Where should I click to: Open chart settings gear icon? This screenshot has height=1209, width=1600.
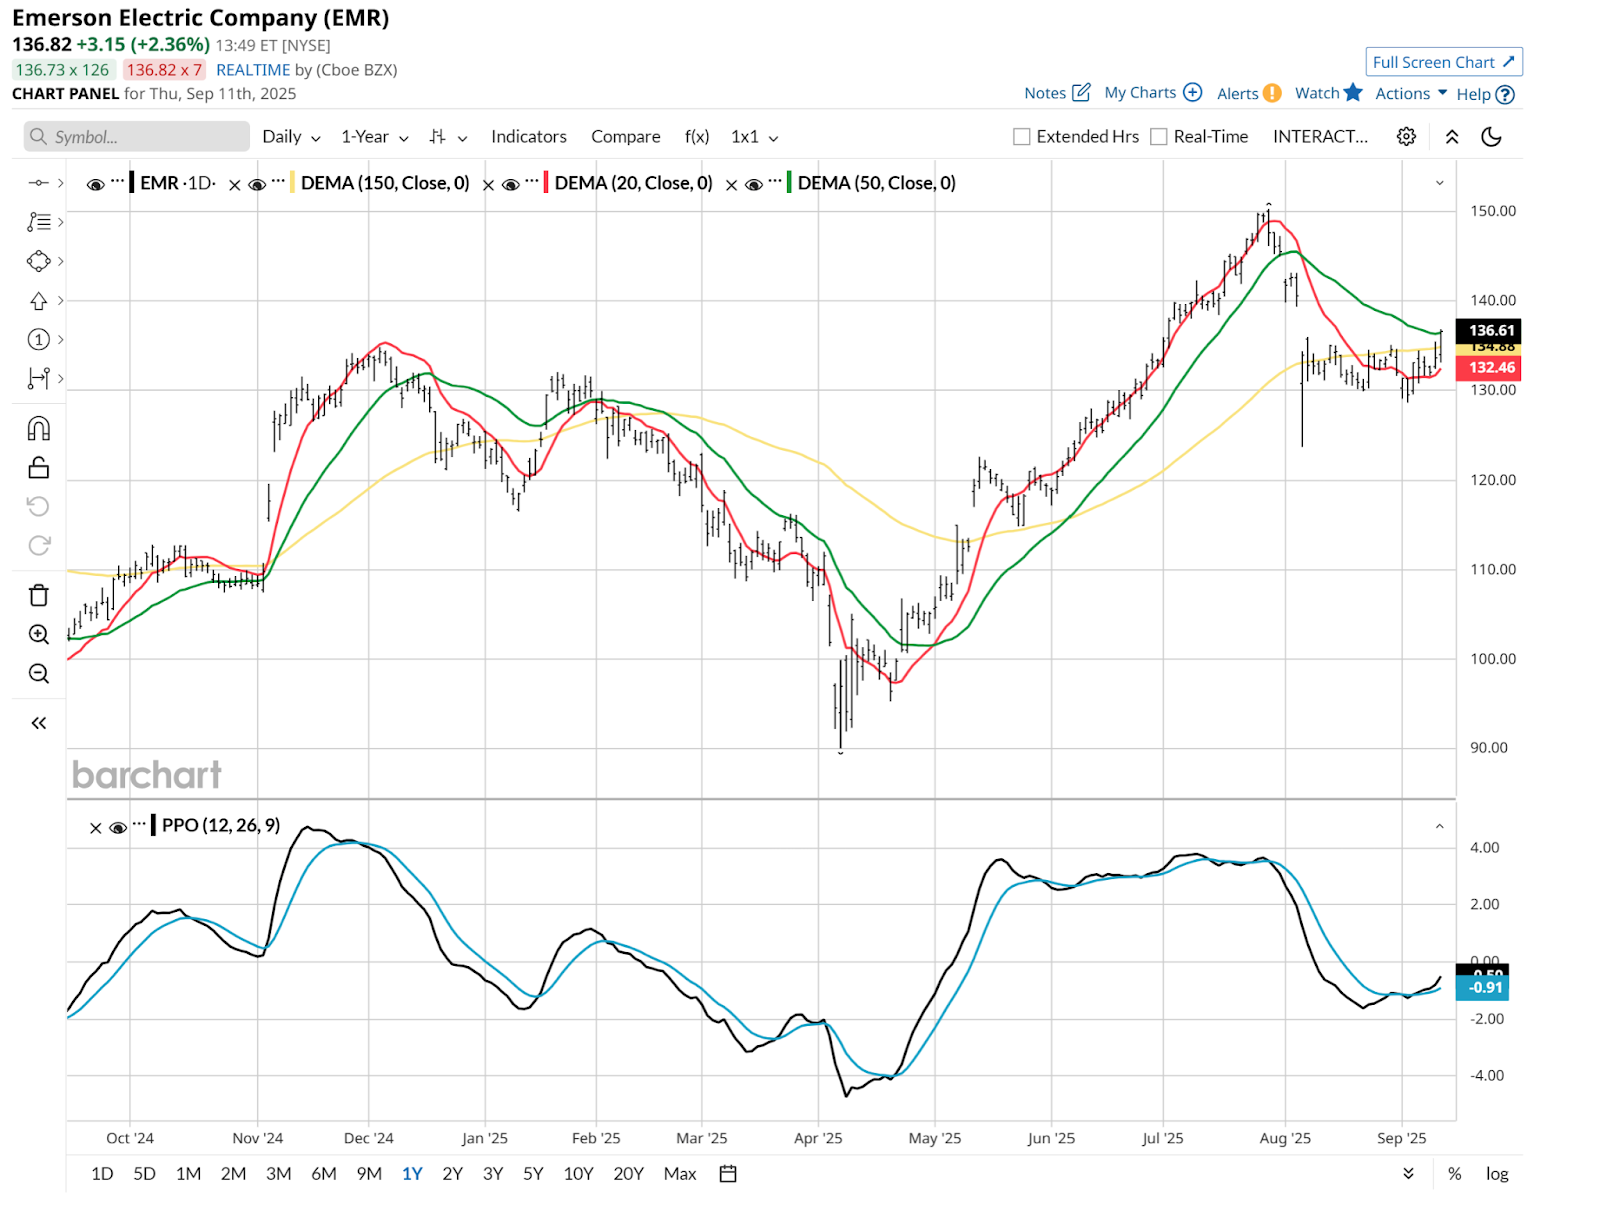click(x=1406, y=137)
